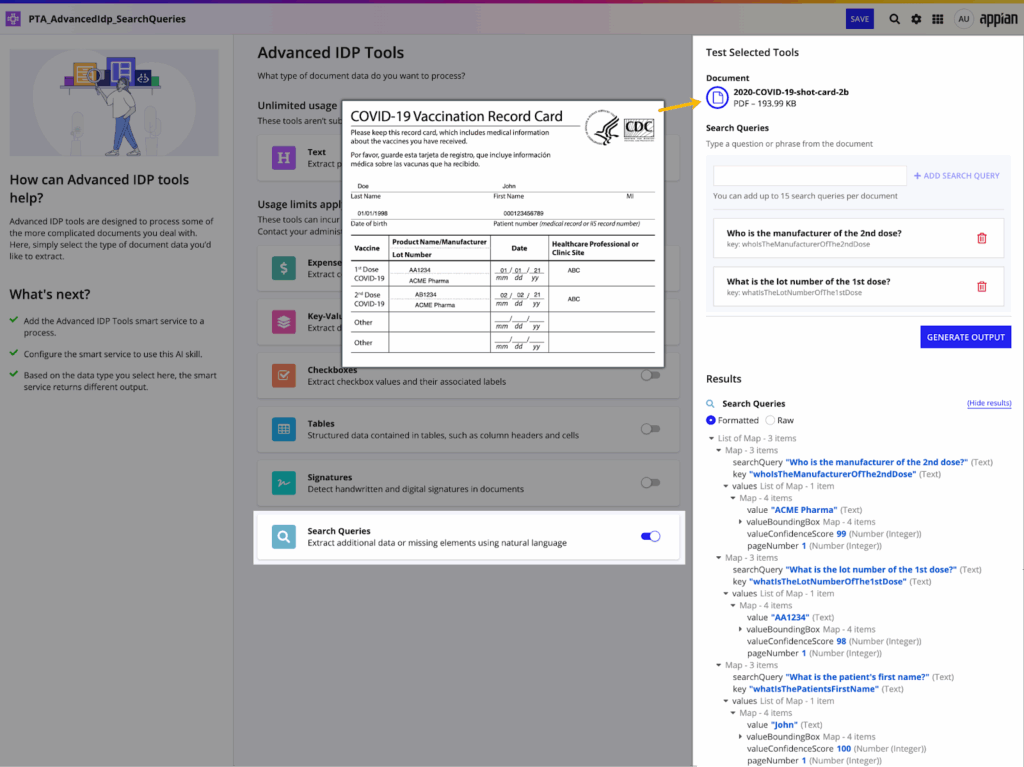The image size is (1024, 767).
Task: Expand valueBoundingBox under ACME Pharma value
Action: 740,522
